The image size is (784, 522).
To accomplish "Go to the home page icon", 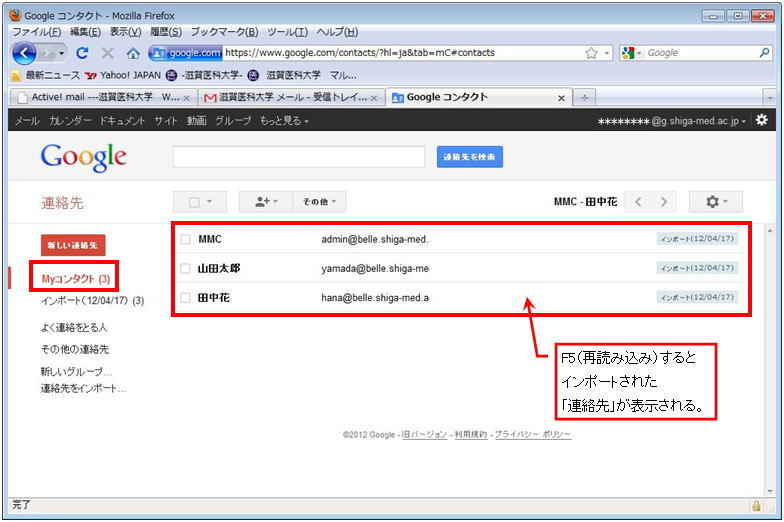I will [133, 52].
